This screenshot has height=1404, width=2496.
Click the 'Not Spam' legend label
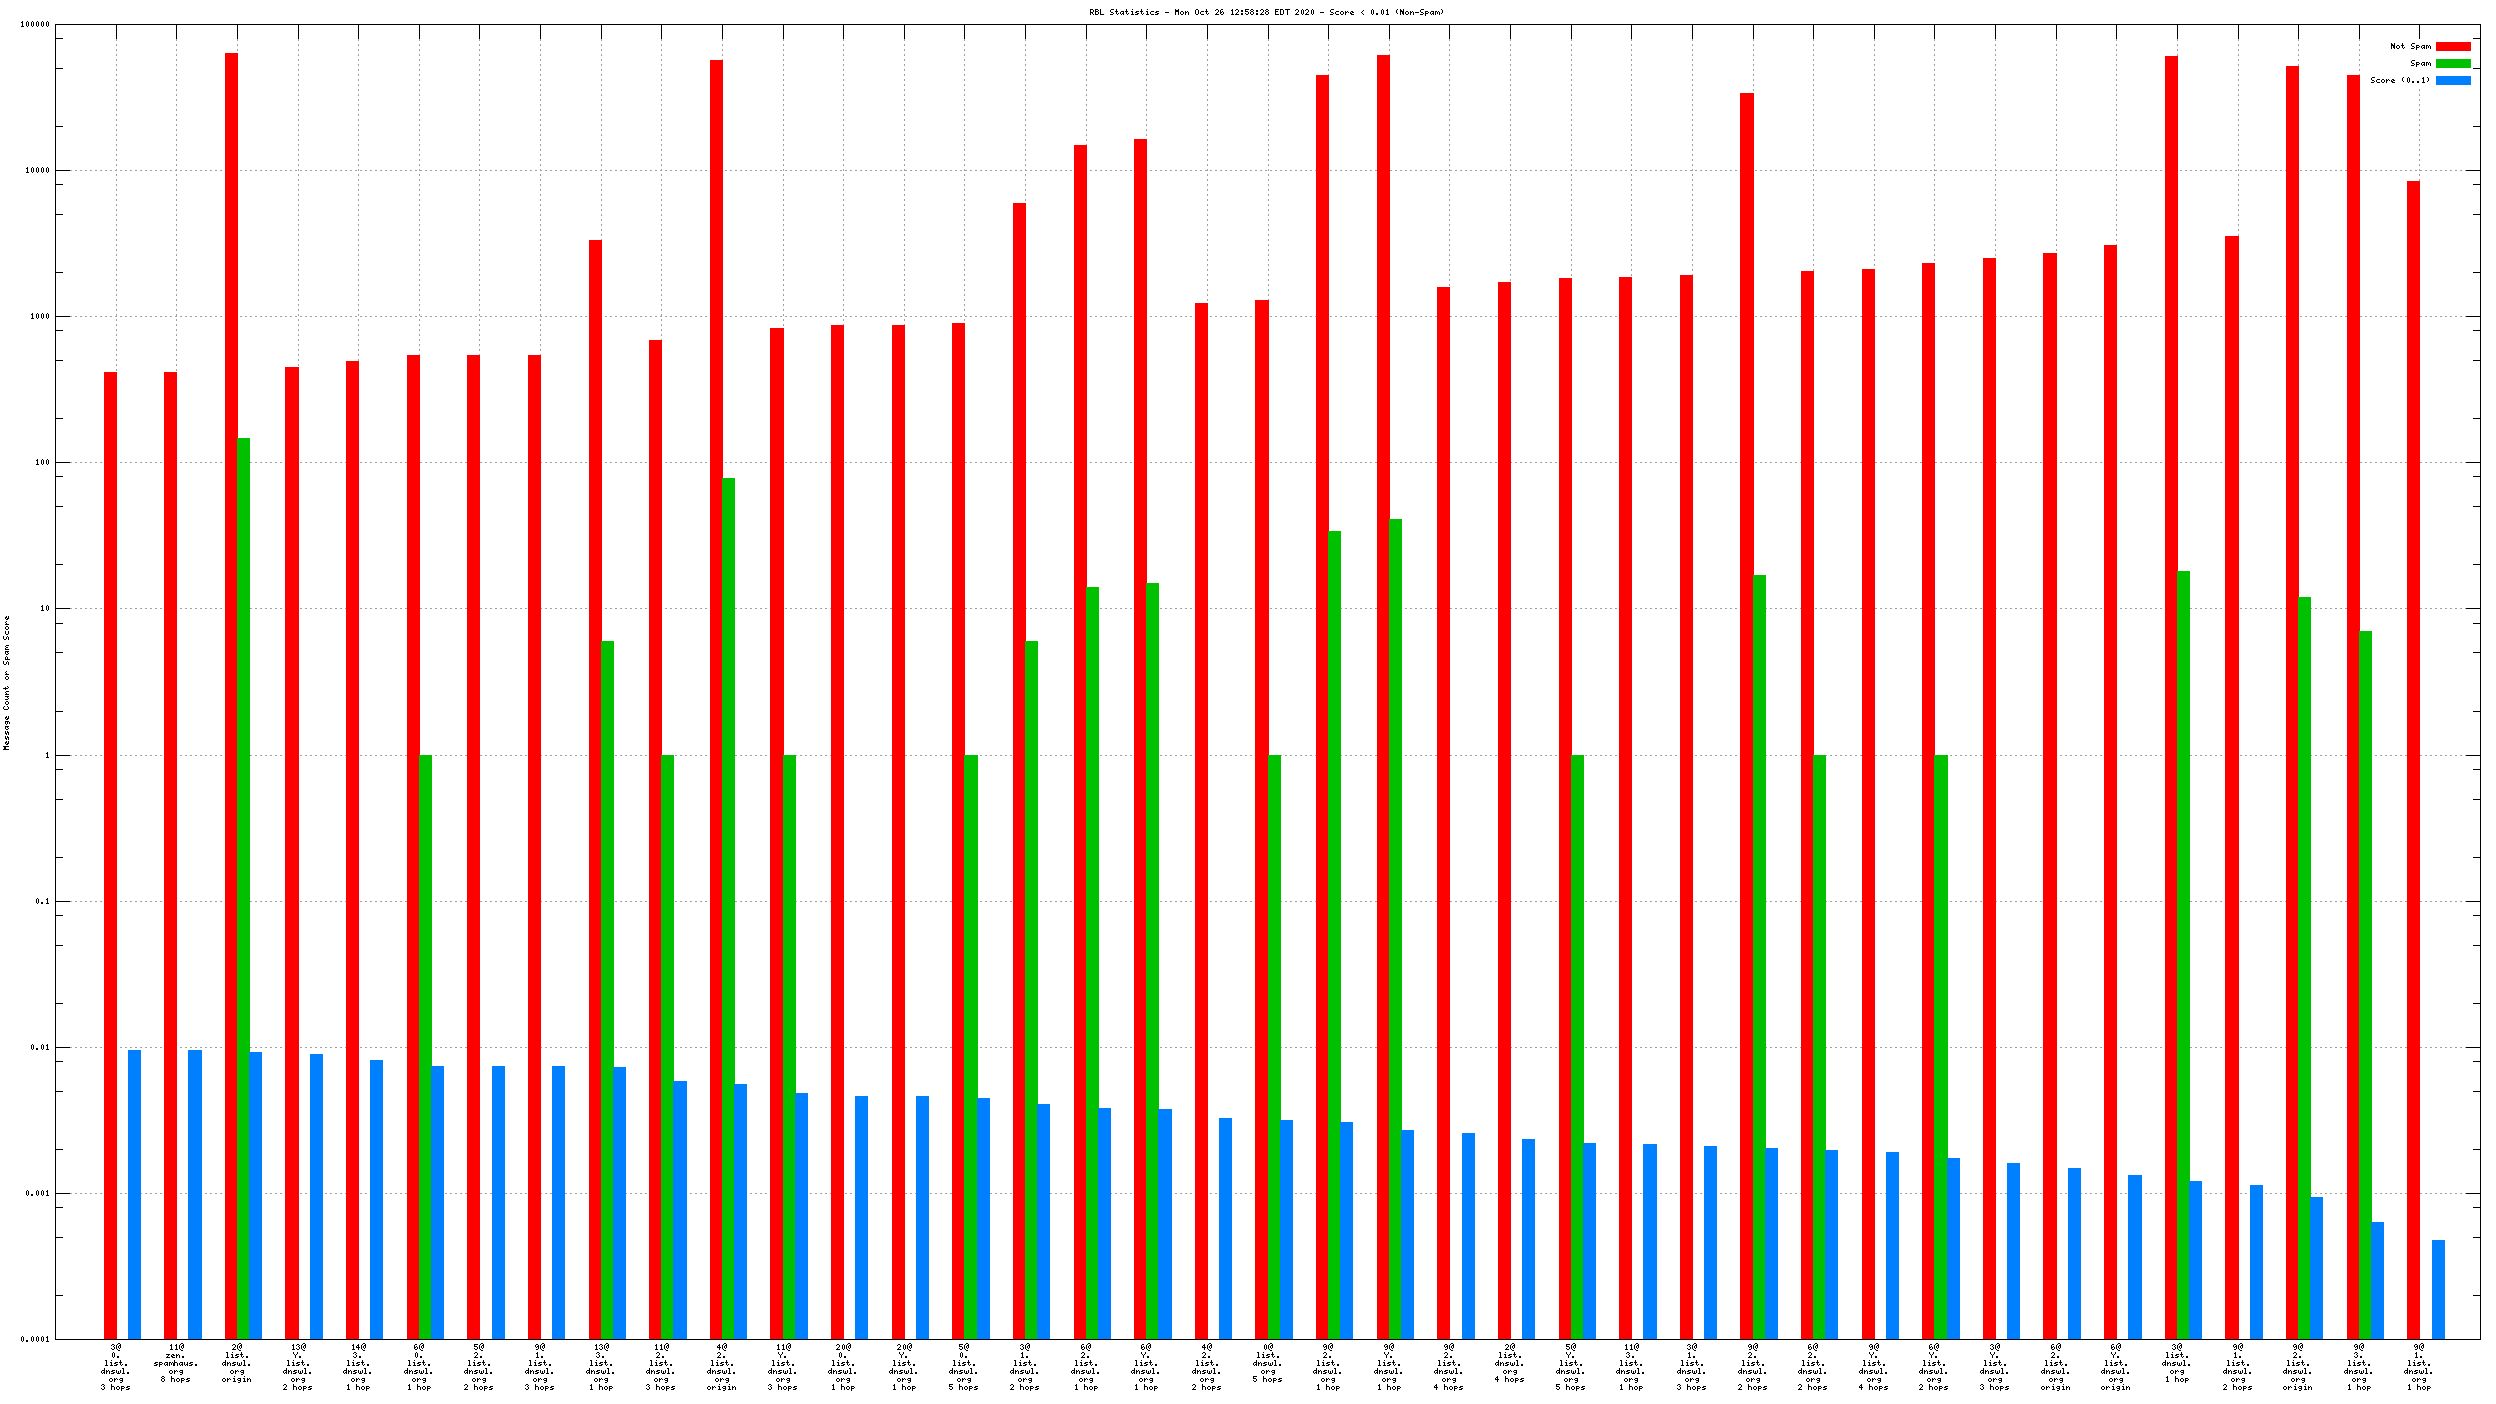point(2409,46)
